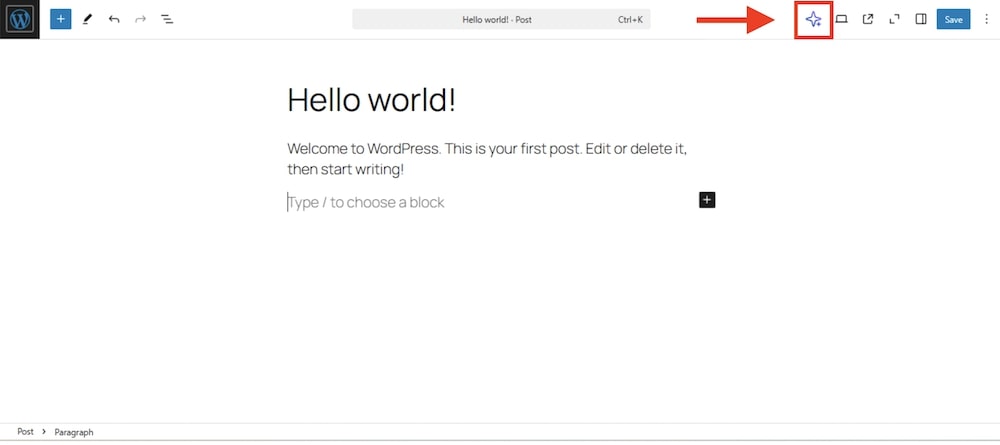Select 'Post' in the bottom breadcrumb
The image size is (1000, 445).
point(25,432)
